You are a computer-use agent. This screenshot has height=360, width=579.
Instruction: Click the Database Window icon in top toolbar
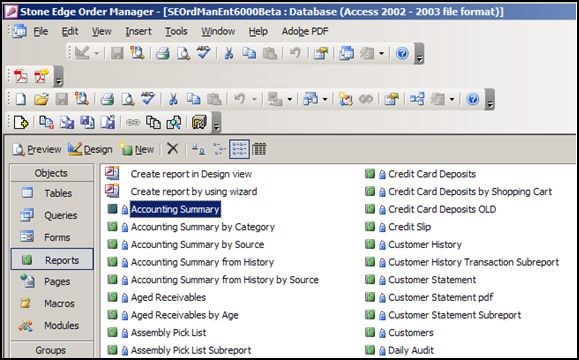tap(346, 54)
